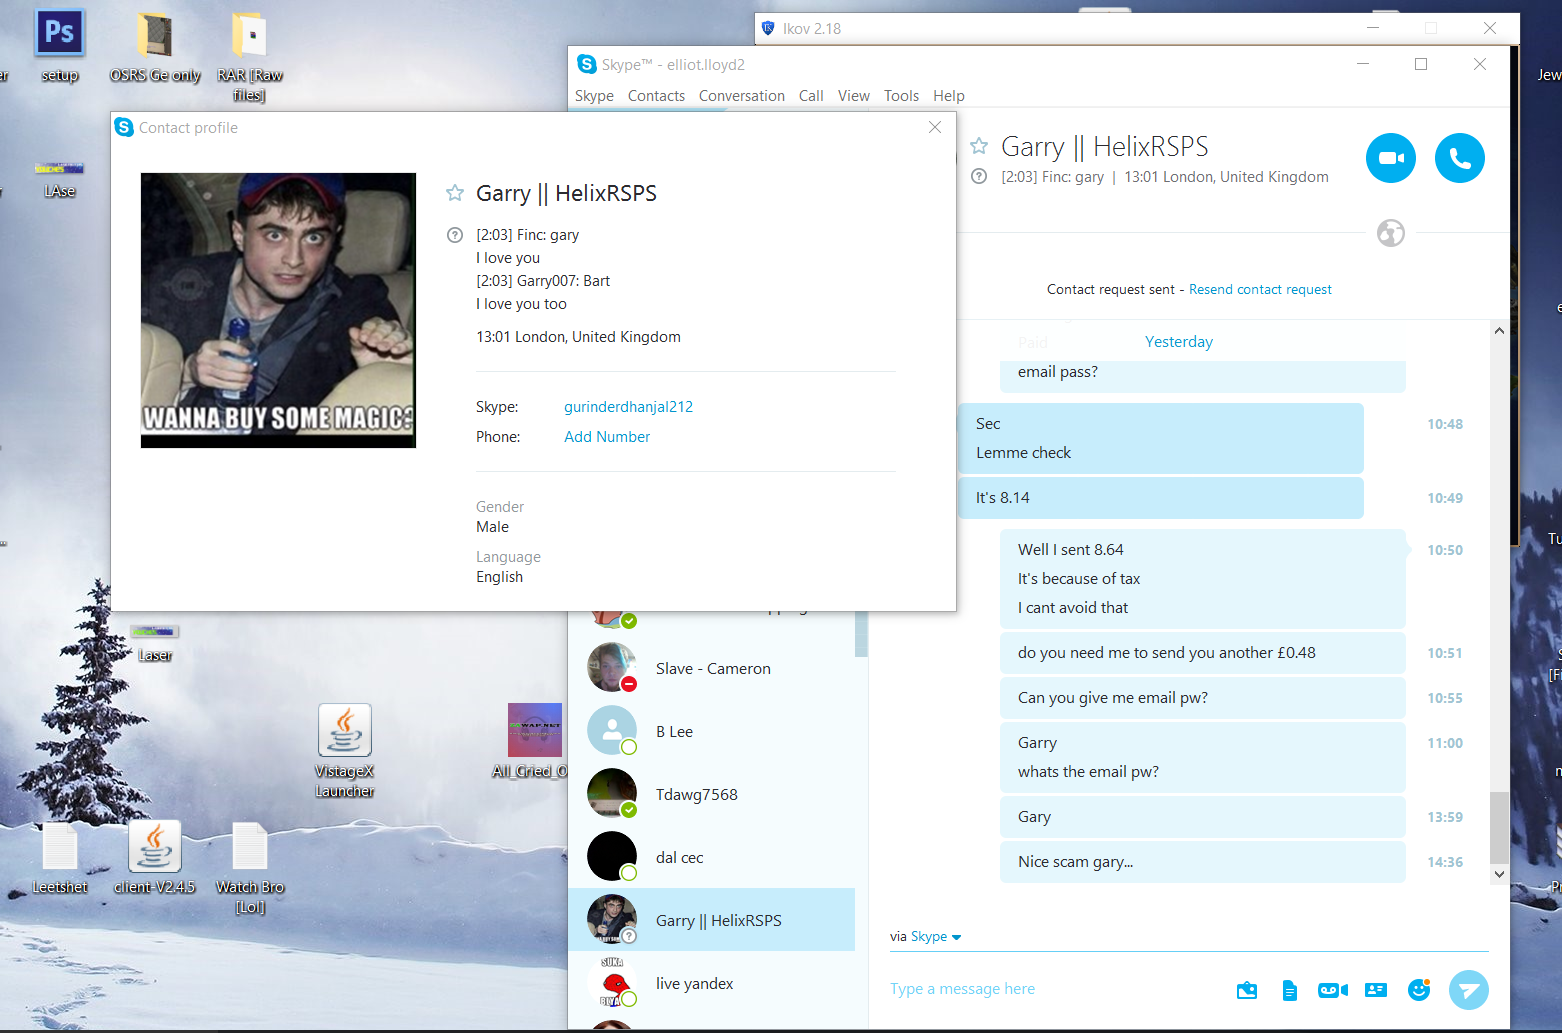Click Add Number link
Screen dimensions: 1562x1033
[607, 437]
